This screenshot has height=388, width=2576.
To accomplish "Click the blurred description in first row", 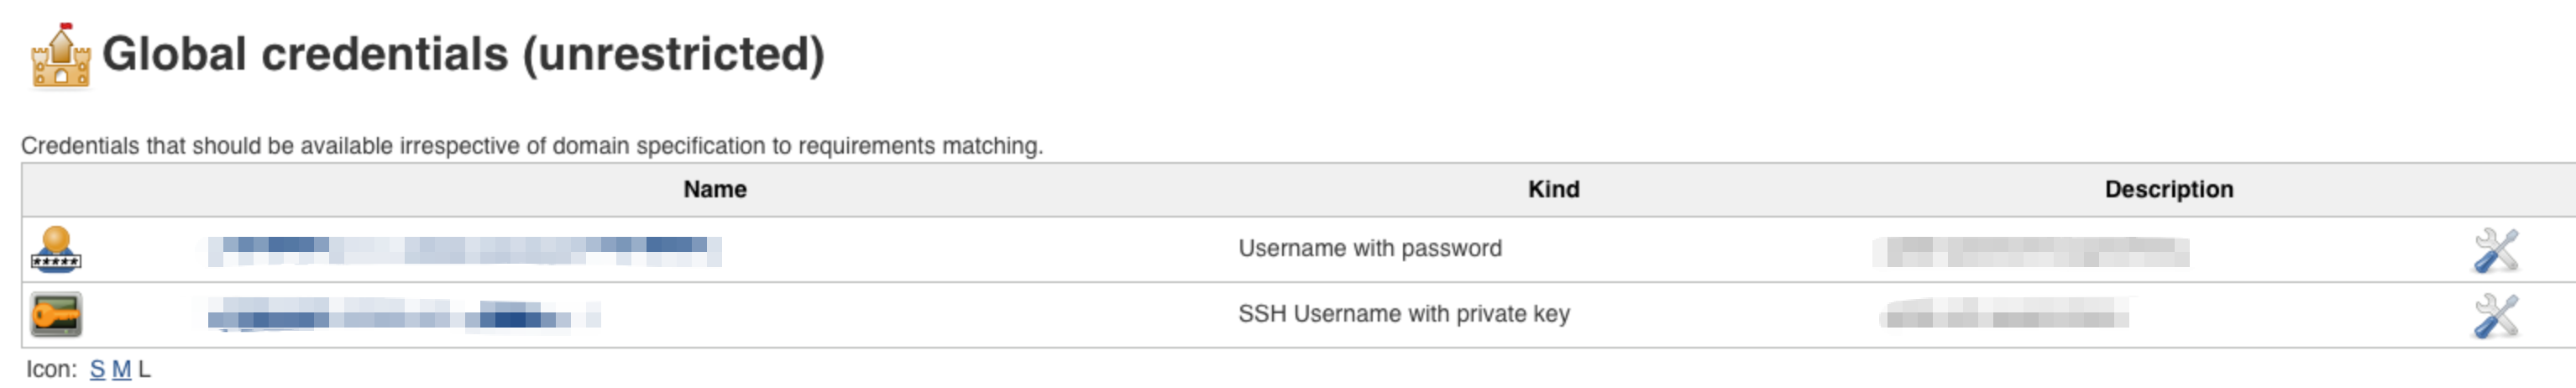I will point(2031,251).
